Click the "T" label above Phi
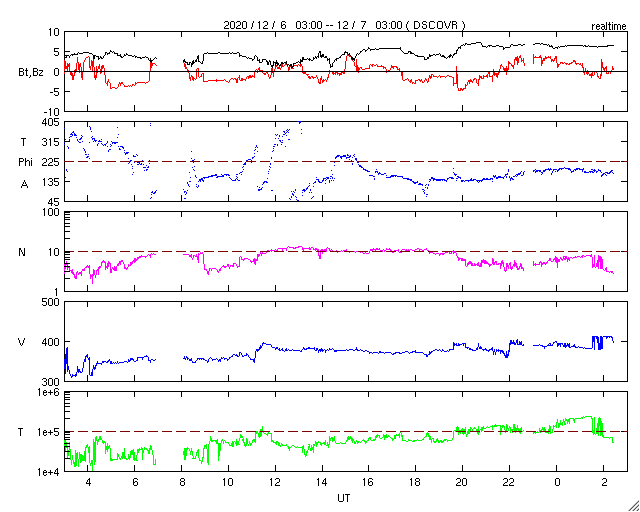This screenshot has height=512, width=640. 23,142
